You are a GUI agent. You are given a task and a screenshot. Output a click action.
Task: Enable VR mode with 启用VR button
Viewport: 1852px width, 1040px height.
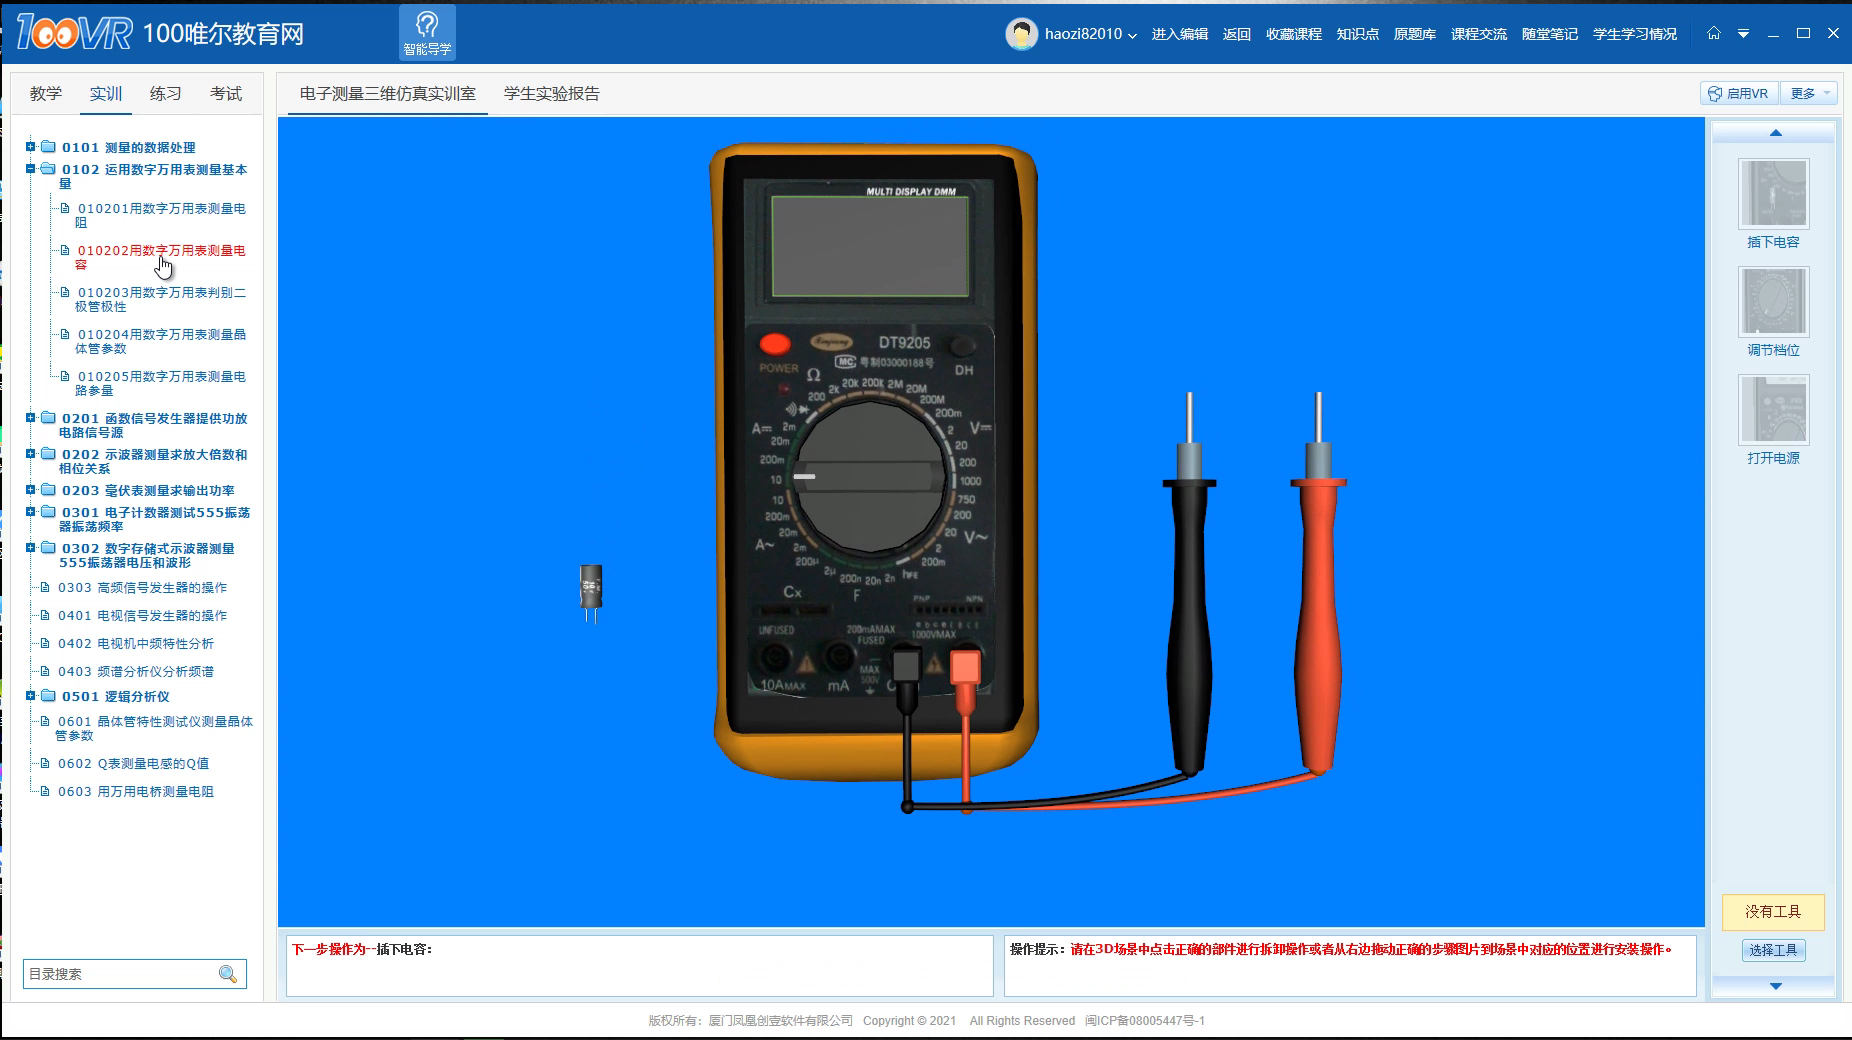pos(1738,93)
